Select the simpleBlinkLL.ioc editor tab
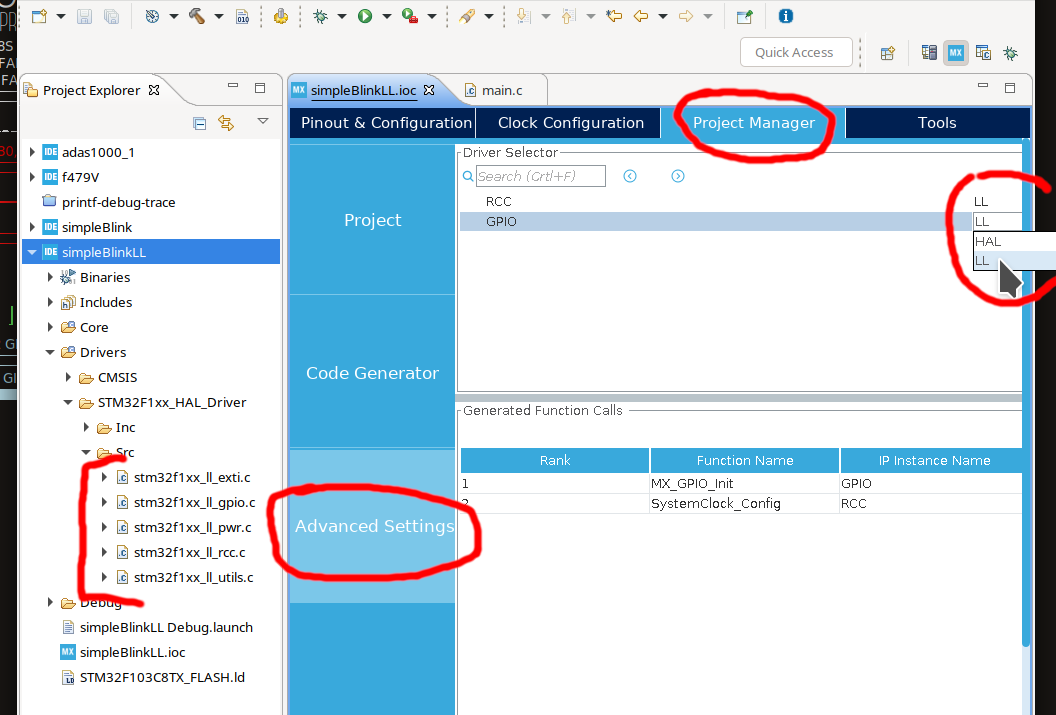 [x=363, y=90]
